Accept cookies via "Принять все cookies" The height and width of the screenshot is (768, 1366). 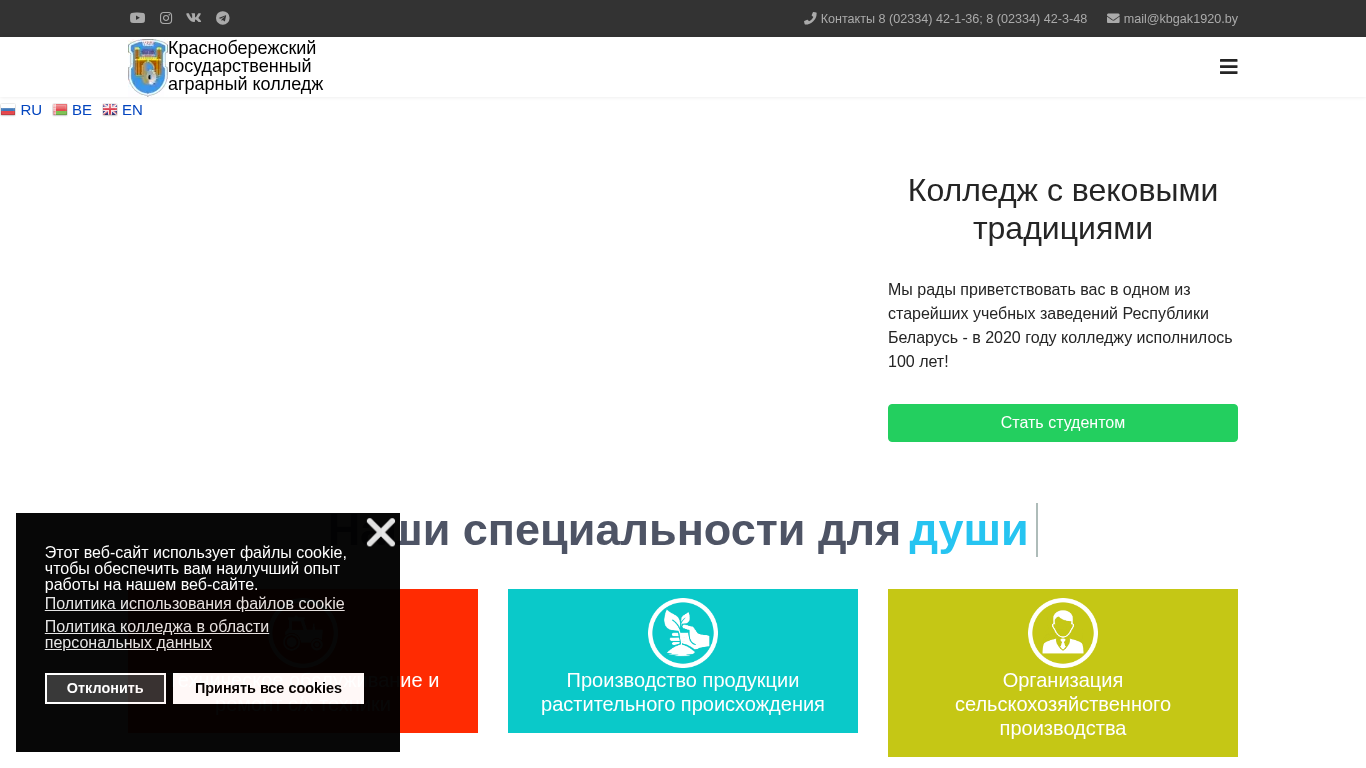(x=268, y=688)
